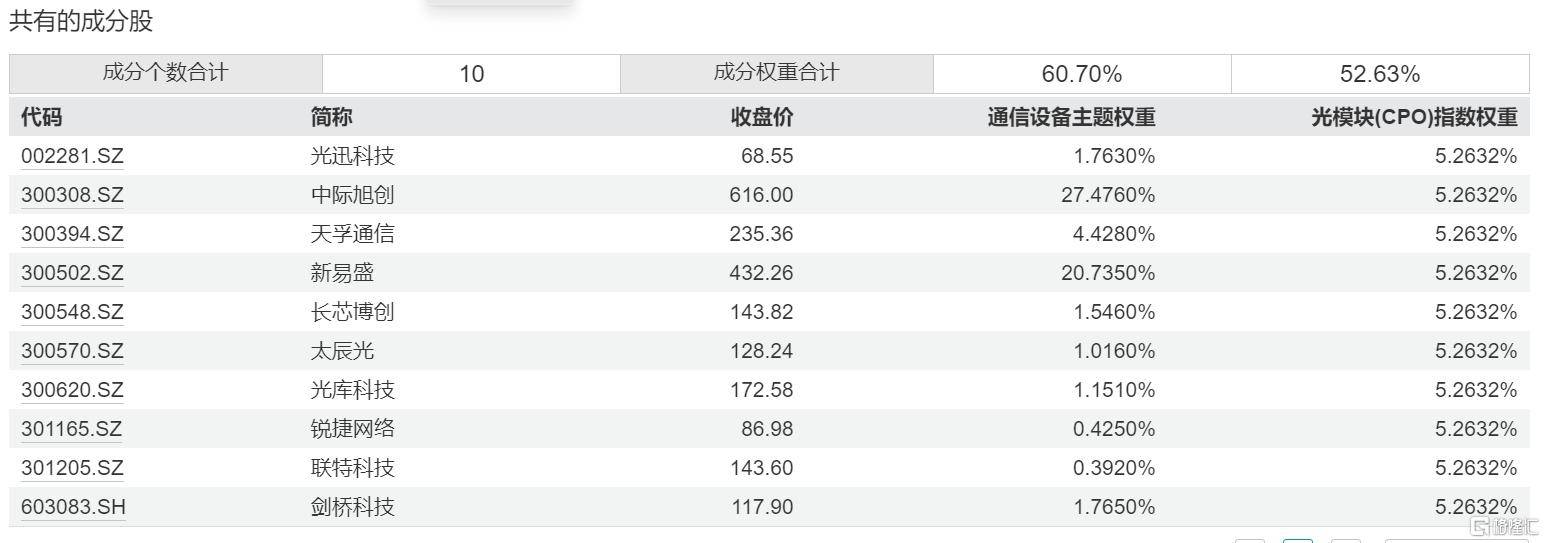The image size is (1545, 543).
Task: Click the 成分个数合计 value 10 cell
Action: [471, 74]
